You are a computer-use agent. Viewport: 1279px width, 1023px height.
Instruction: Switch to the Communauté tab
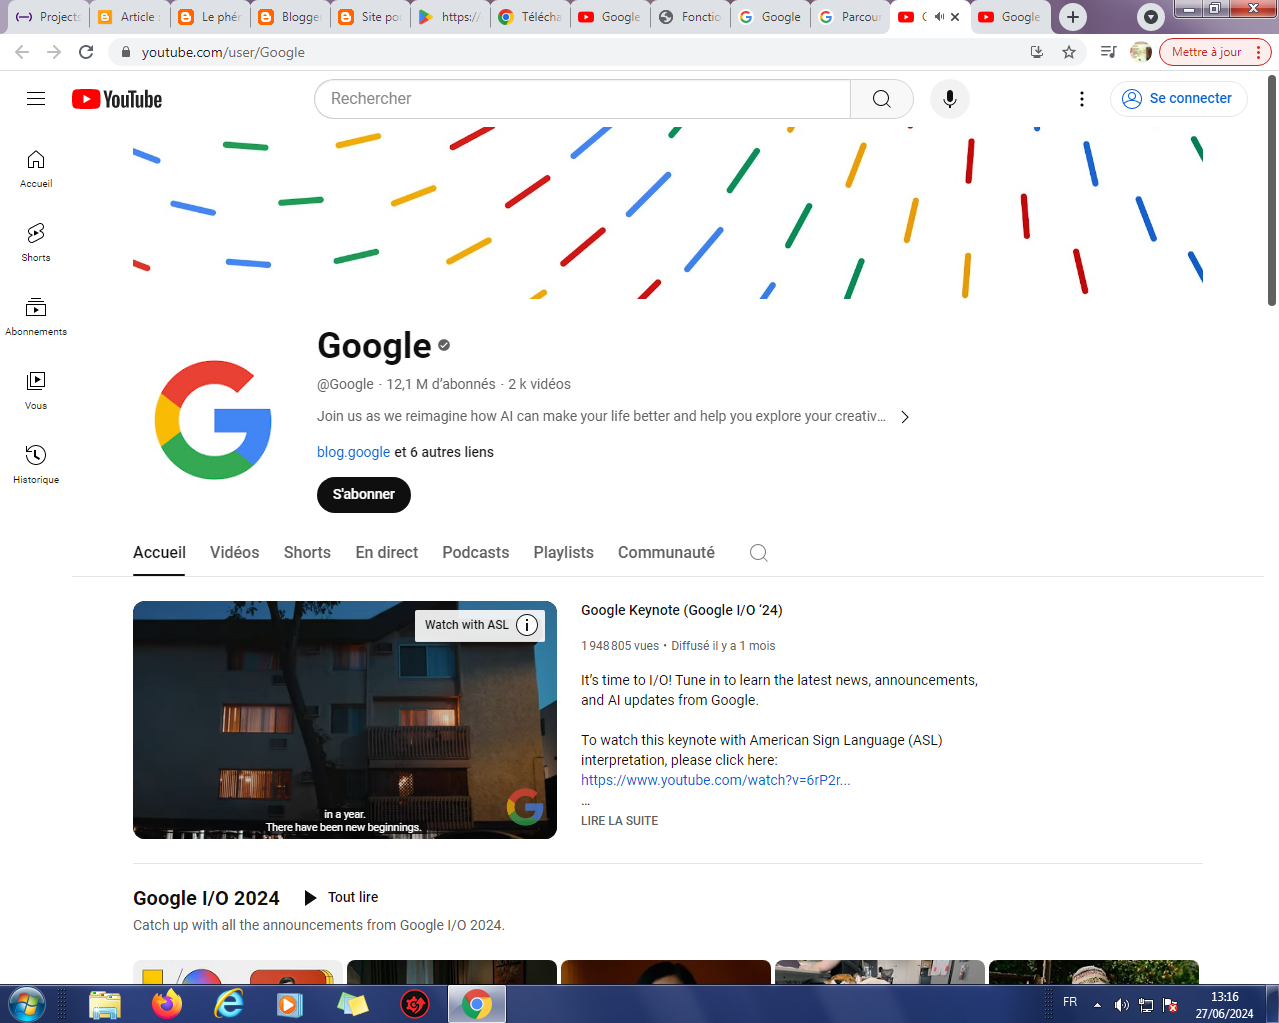tap(666, 553)
